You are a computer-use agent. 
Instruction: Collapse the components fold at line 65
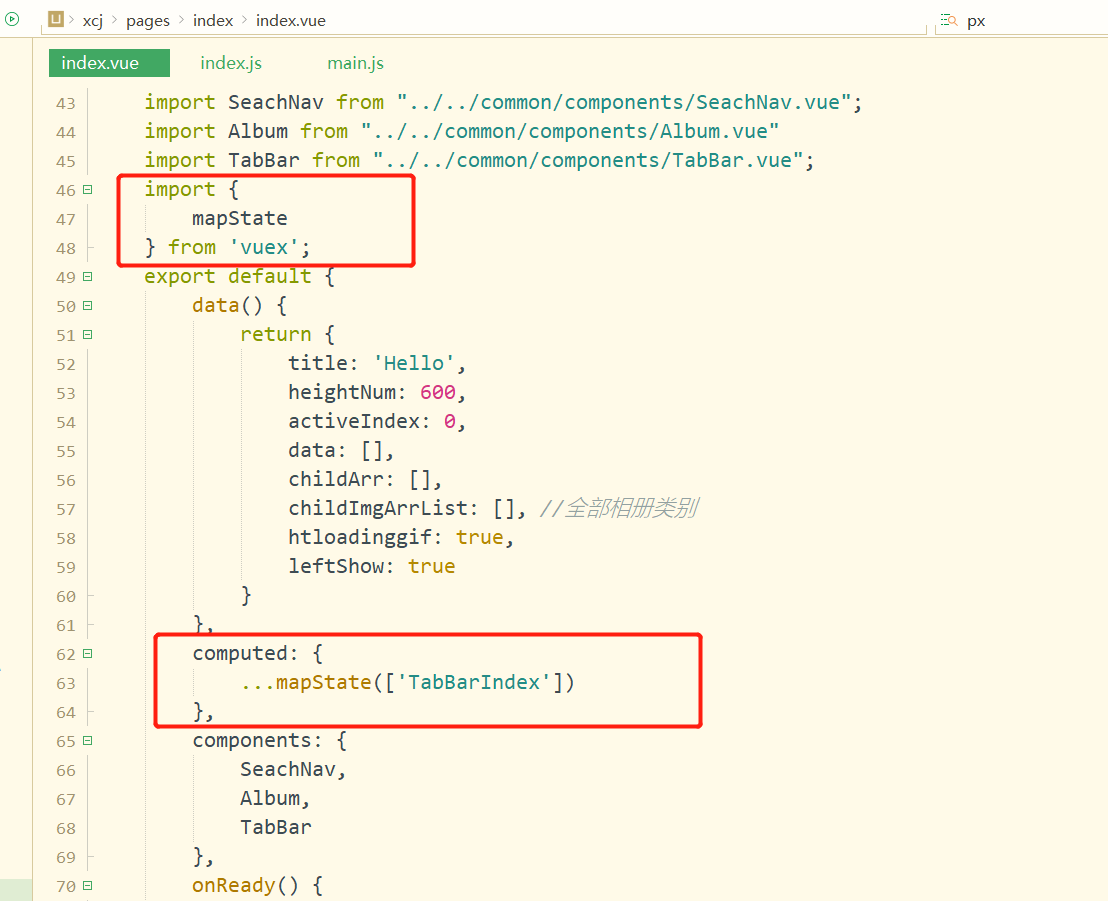point(88,741)
